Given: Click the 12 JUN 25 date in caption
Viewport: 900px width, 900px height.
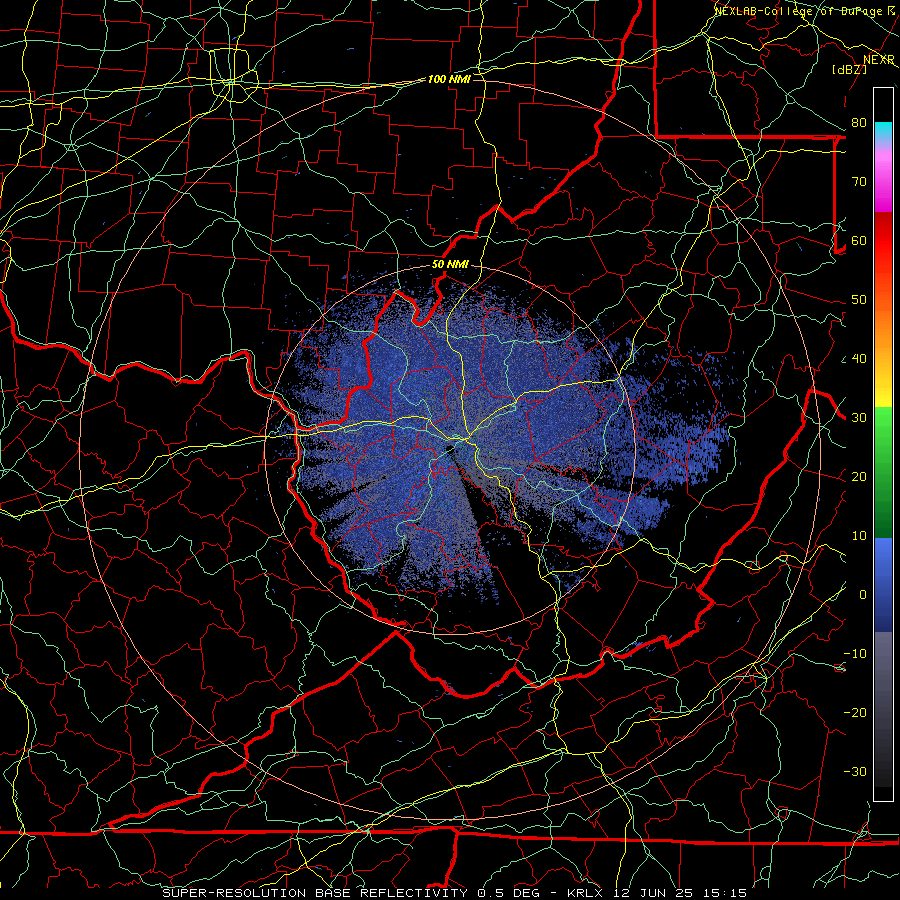Looking at the screenshot, I should point(653,893).
